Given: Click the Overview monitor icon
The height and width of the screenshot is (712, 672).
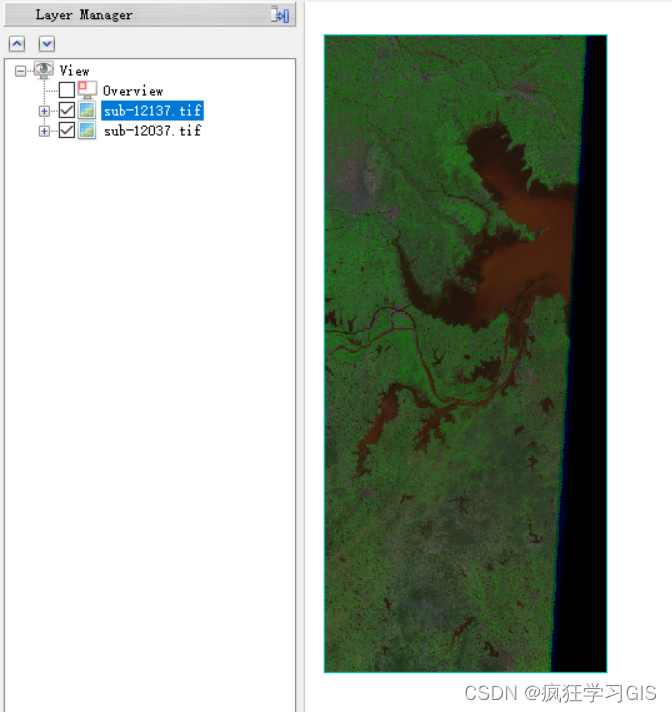Looking at the screenshot, I should [87, 90].
